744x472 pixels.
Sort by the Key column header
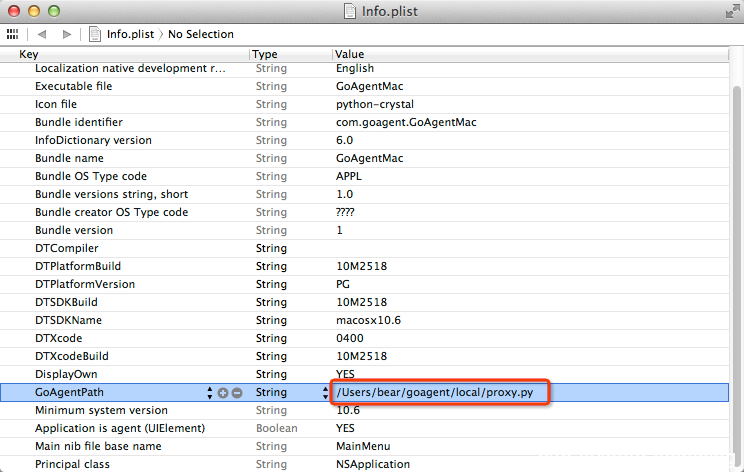coord(29,53)
